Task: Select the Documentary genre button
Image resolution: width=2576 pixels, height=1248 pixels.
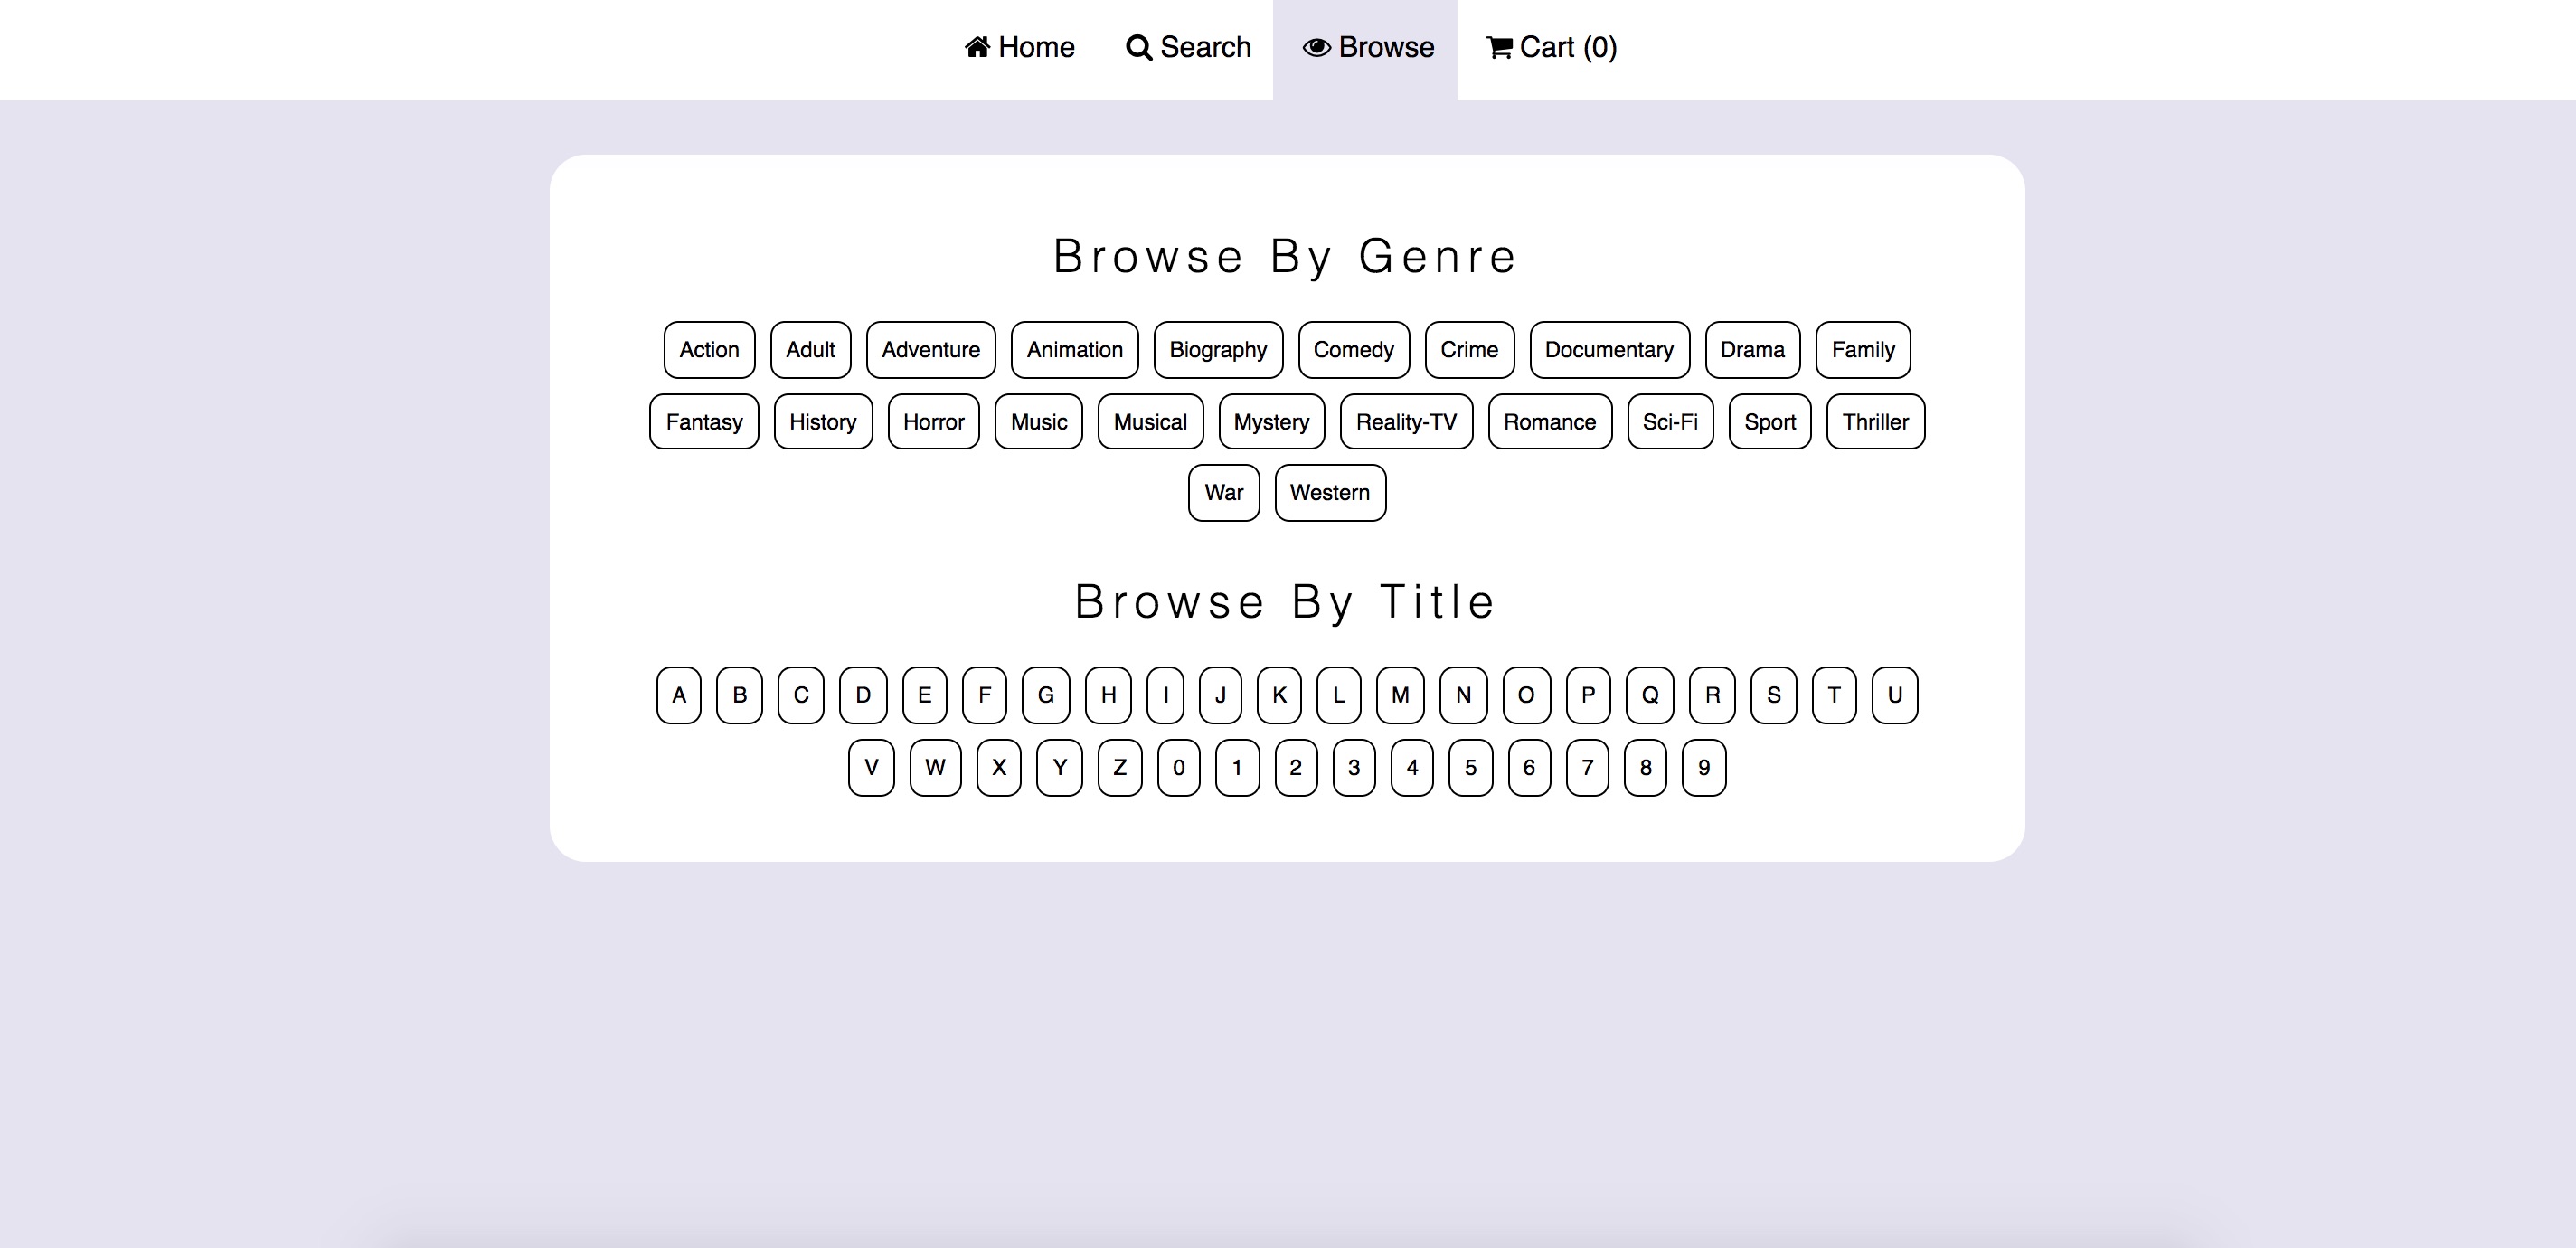Action: coord(1609,350)
